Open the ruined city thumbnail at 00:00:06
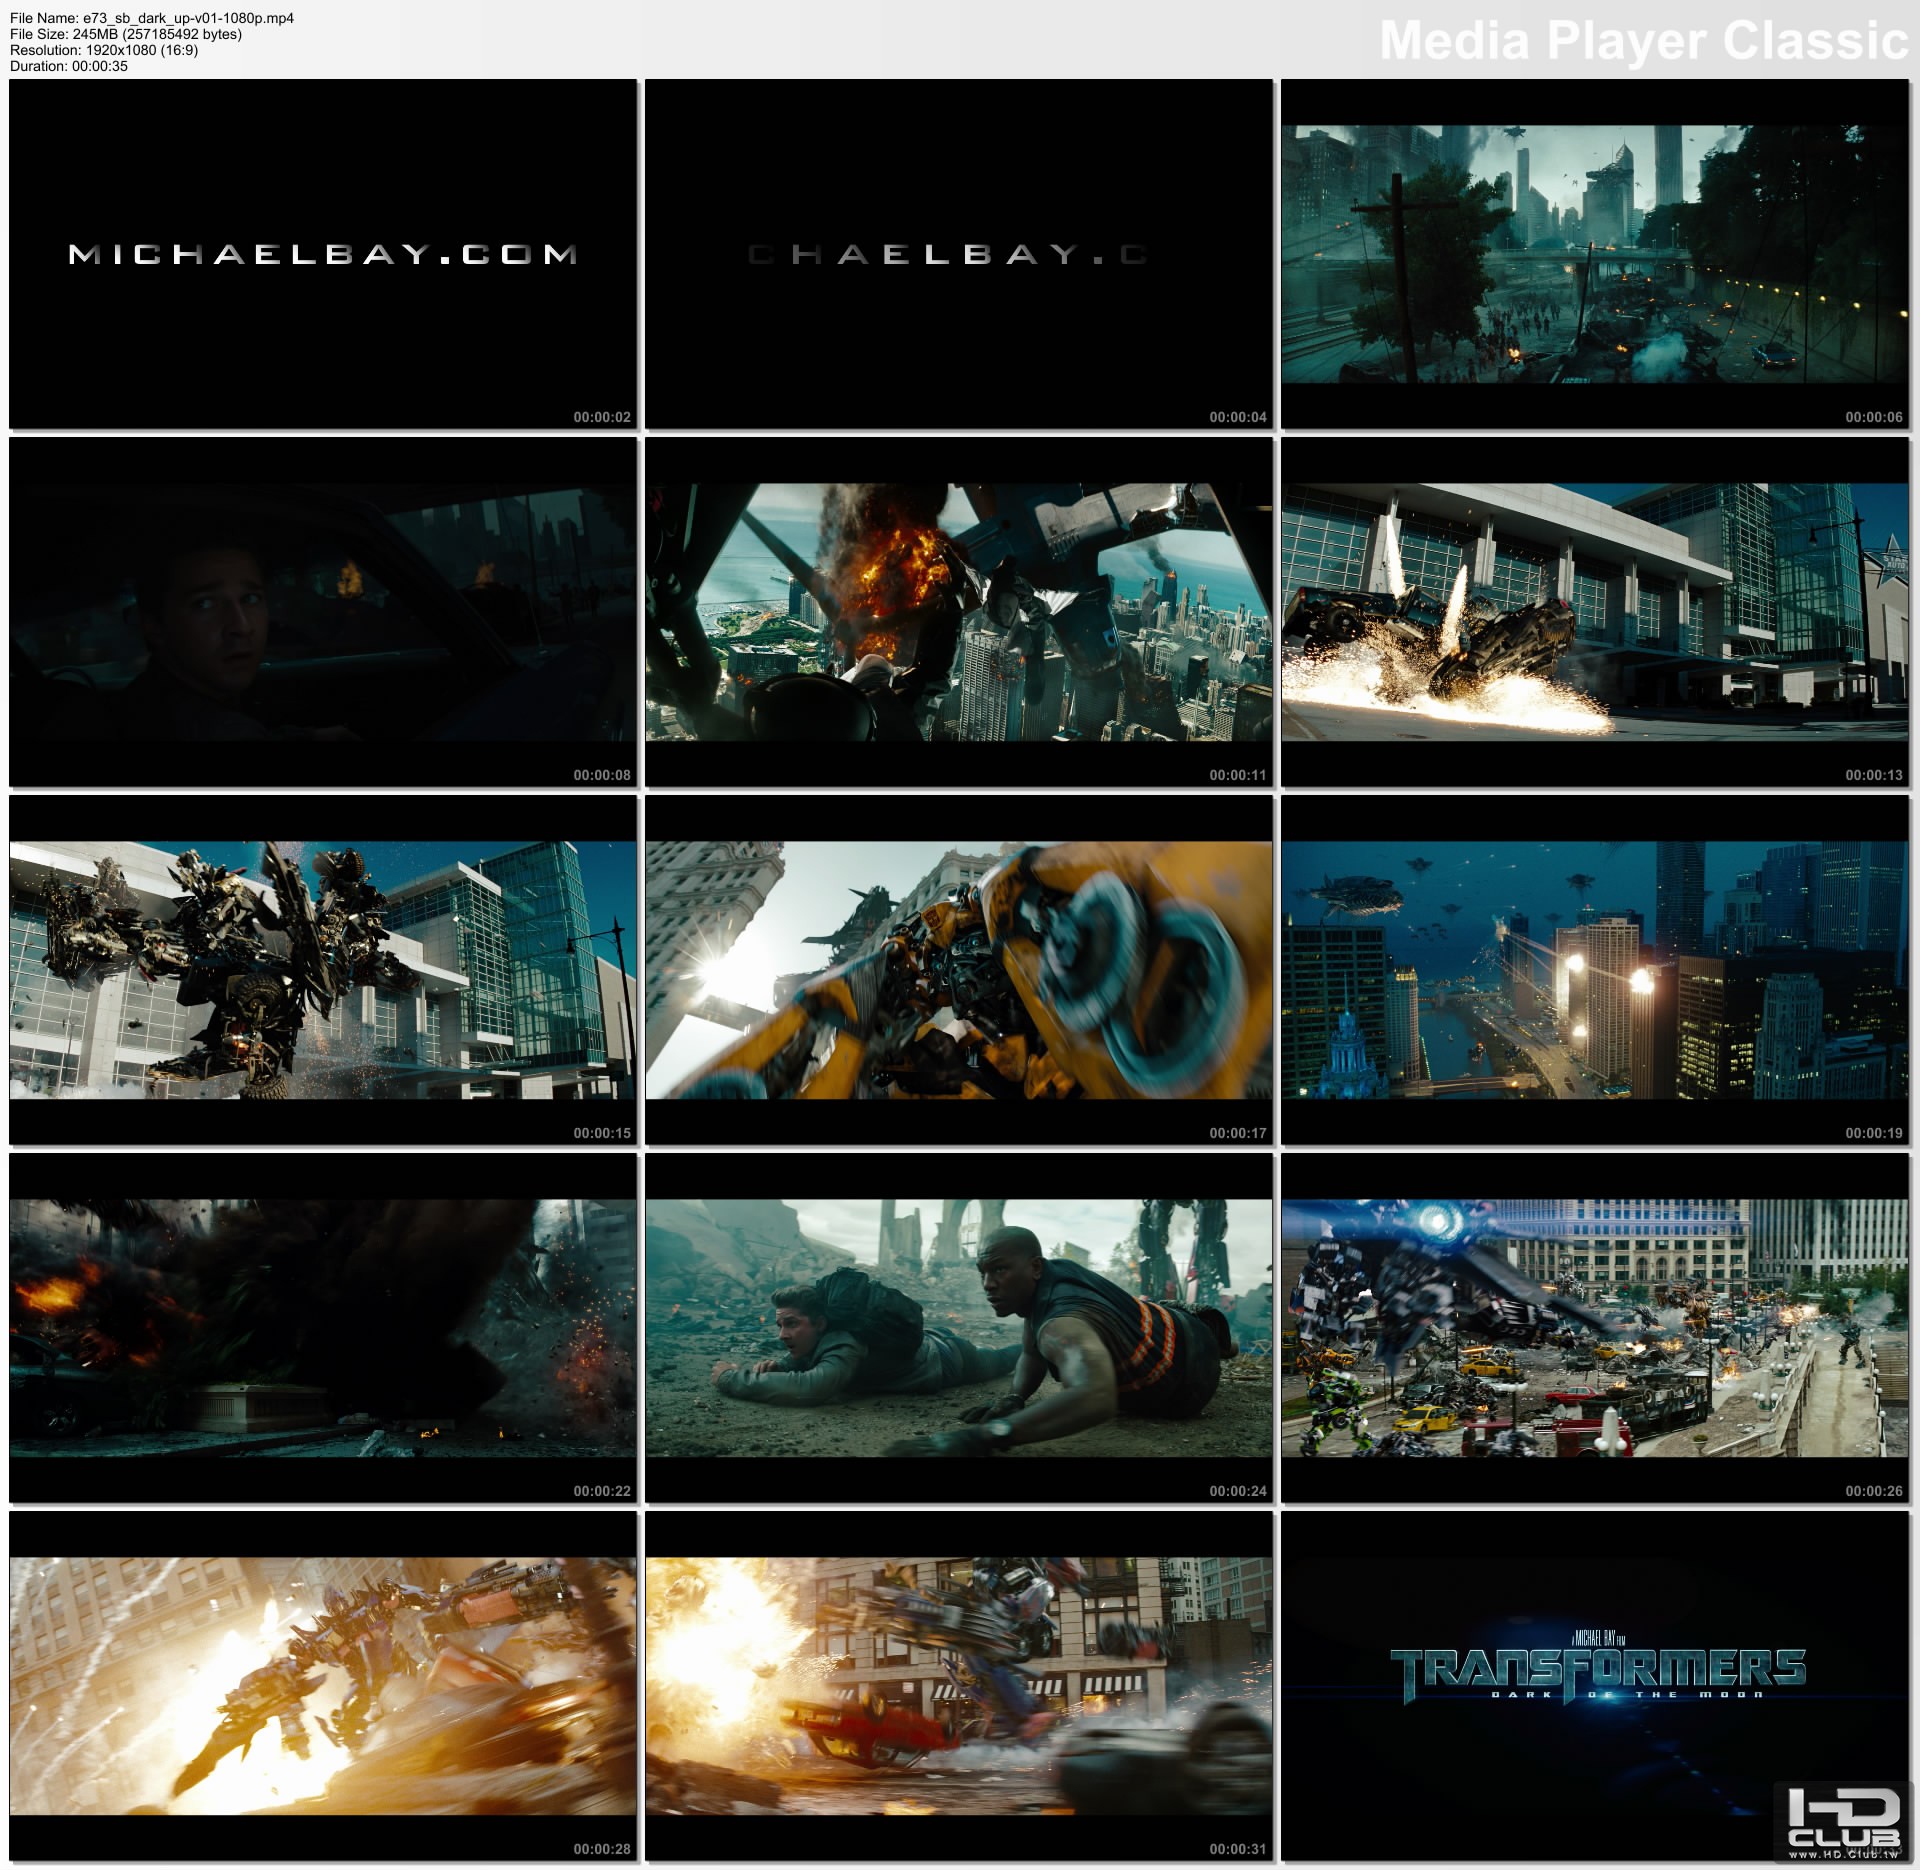Image resolution: width=1920 pixels, height=1870 pixels. tap(1595, 254)
